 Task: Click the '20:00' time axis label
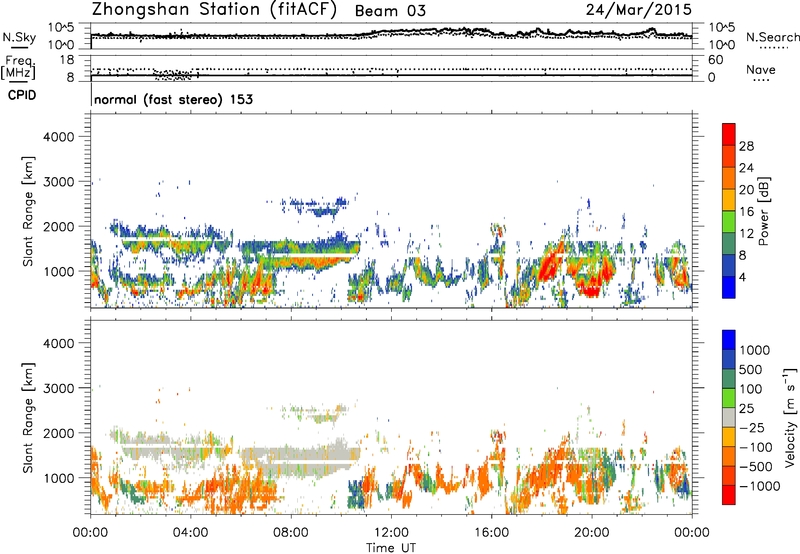592,533
